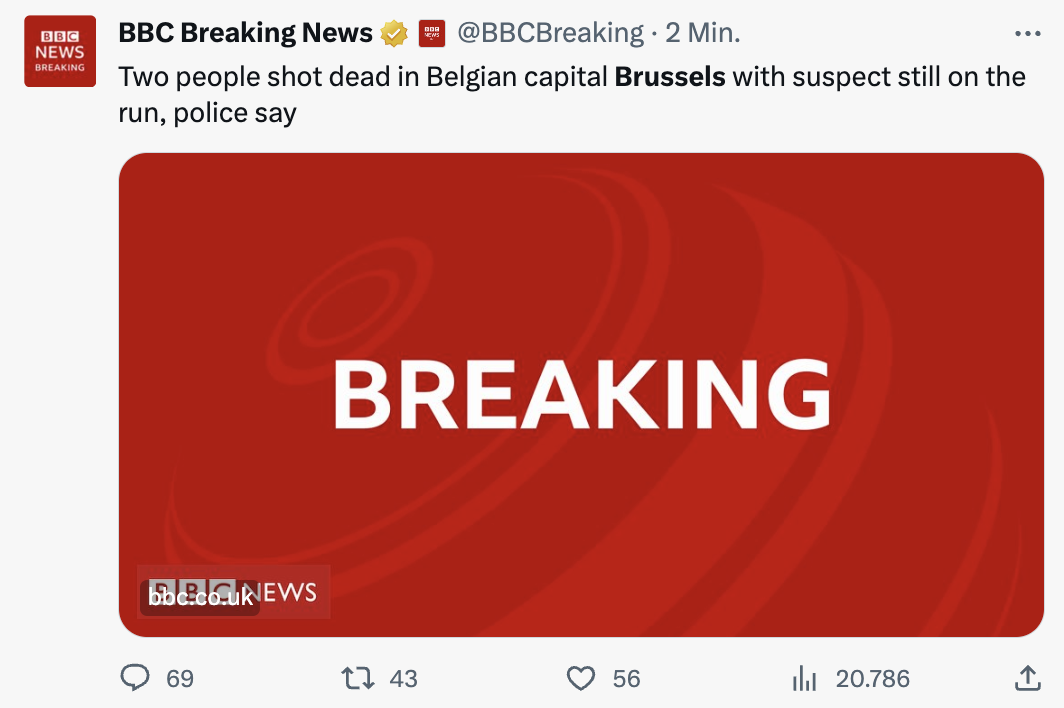1064x708 pixels.
Task: Click the repost arrows icon
Action: [357, 679]
